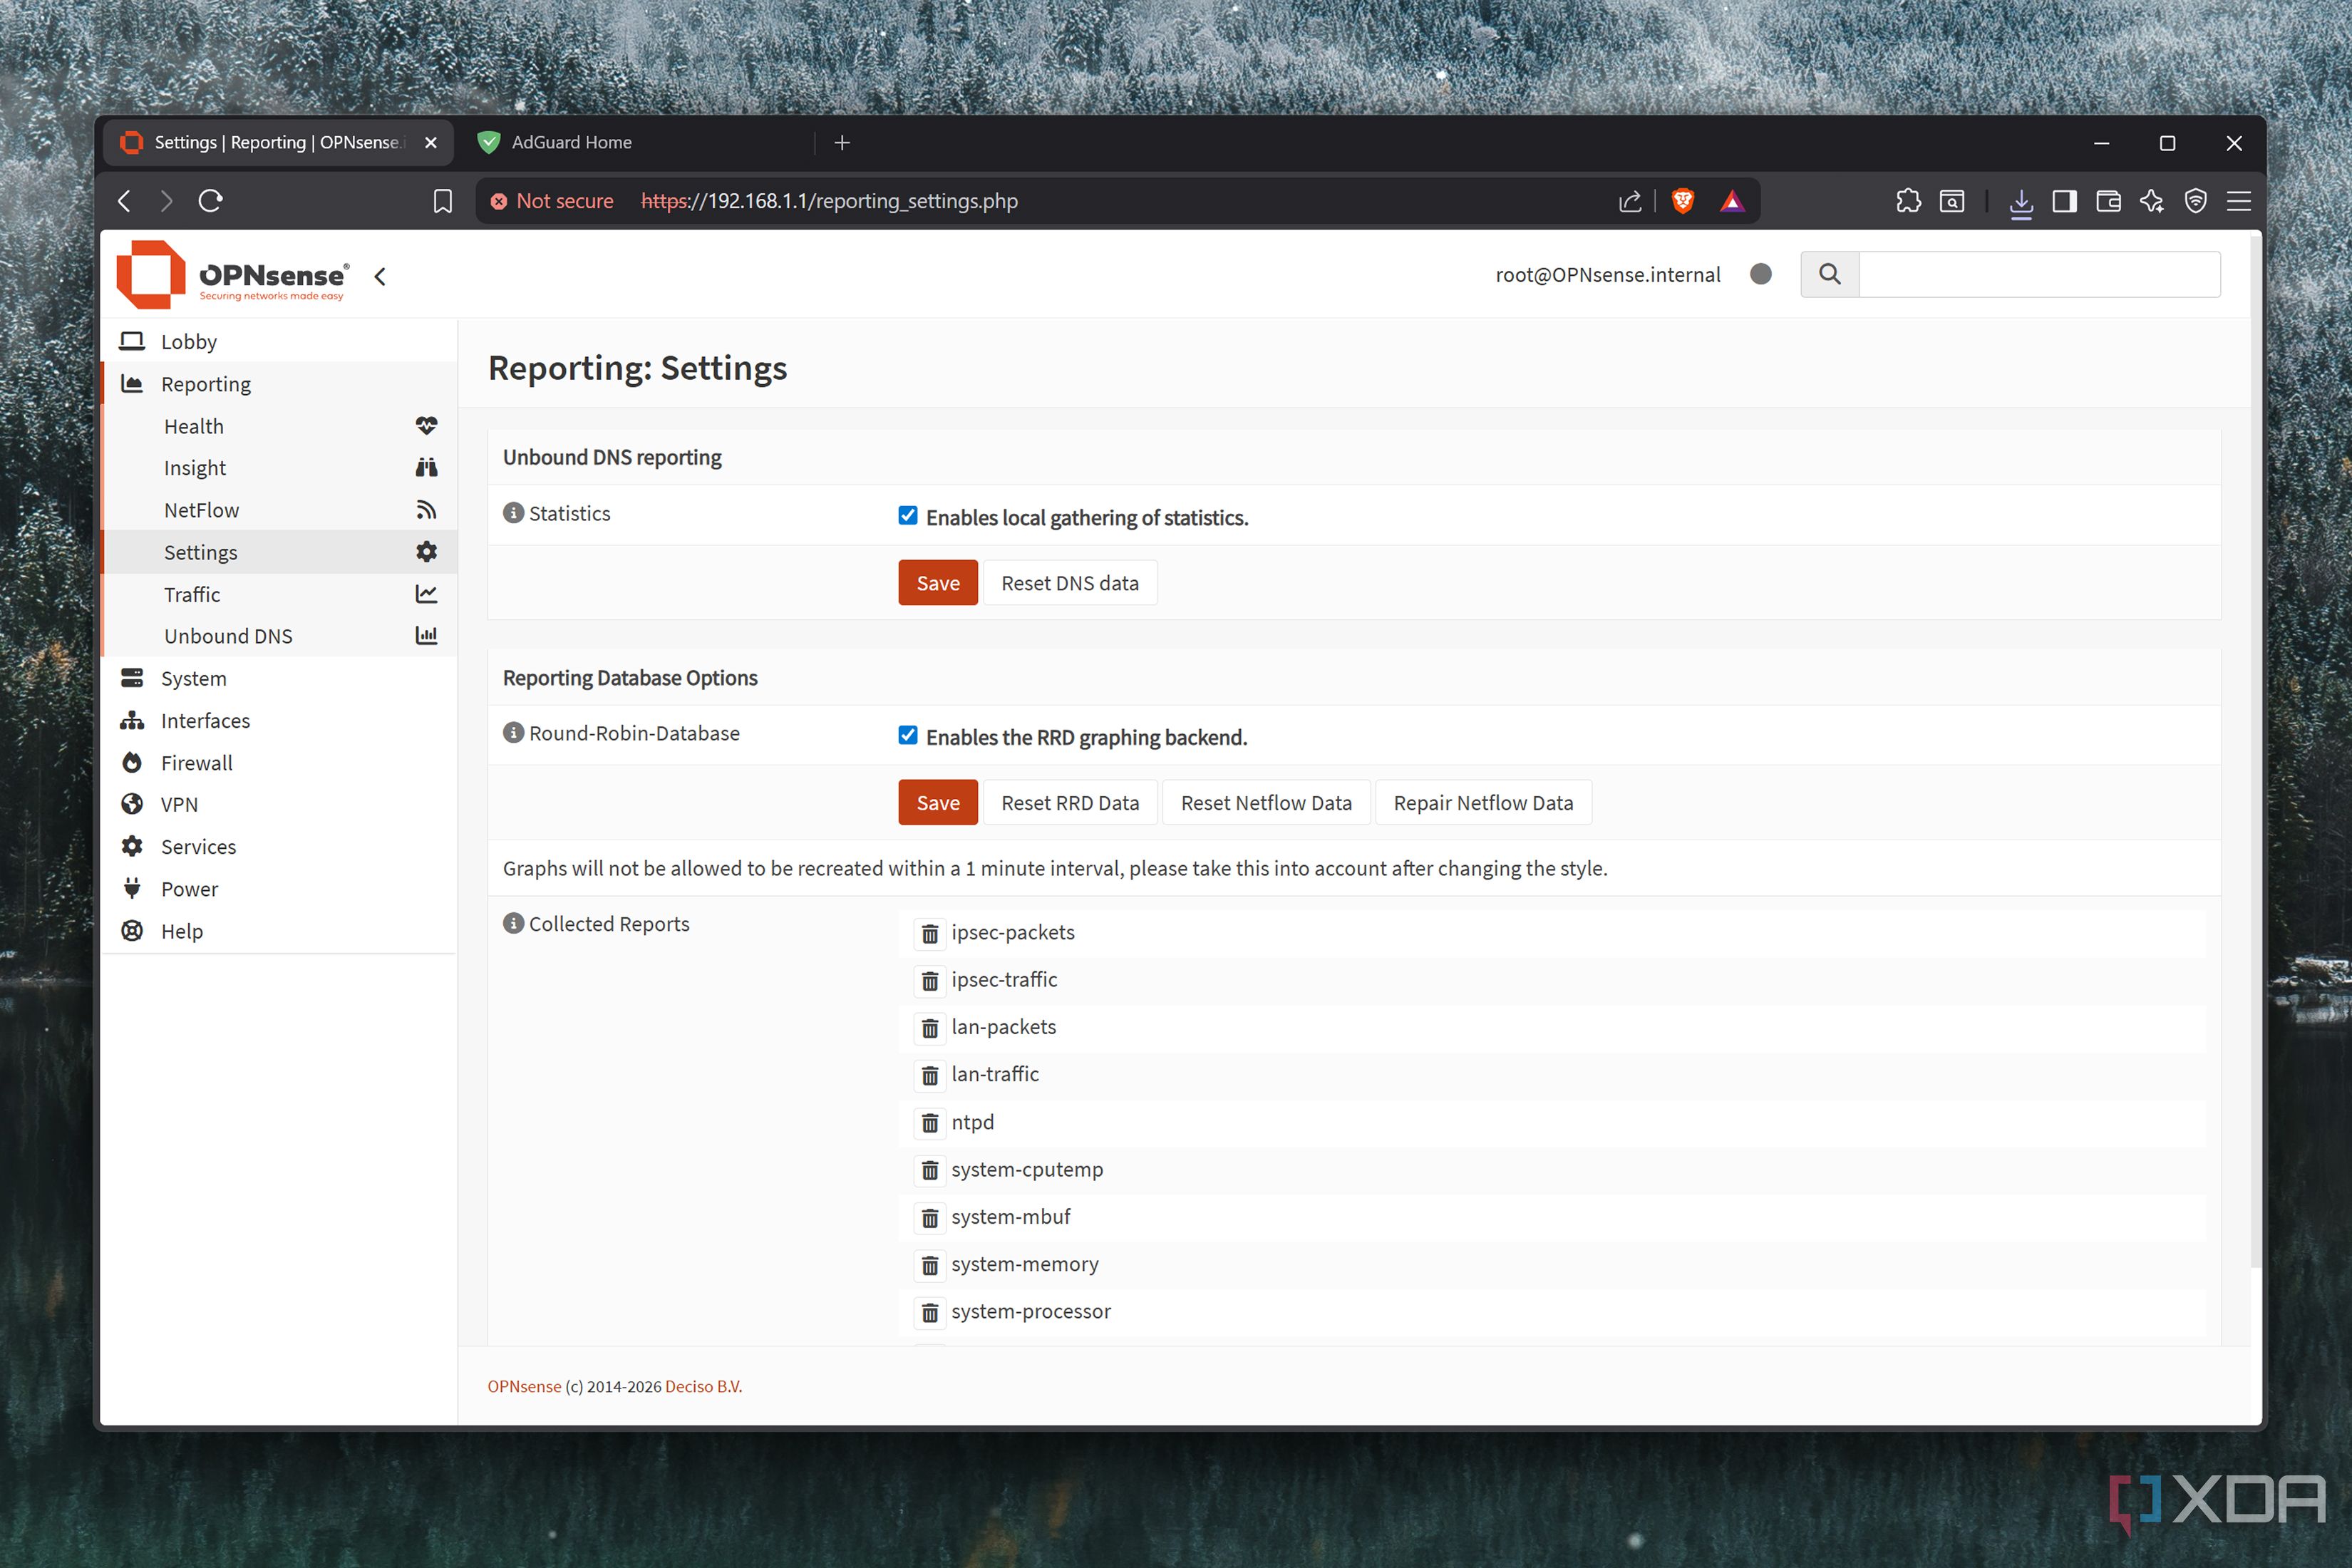Open the Deciso B.V. footer link
Viewport: 2352px width, 1568px height.
[x=703, y=1386]
